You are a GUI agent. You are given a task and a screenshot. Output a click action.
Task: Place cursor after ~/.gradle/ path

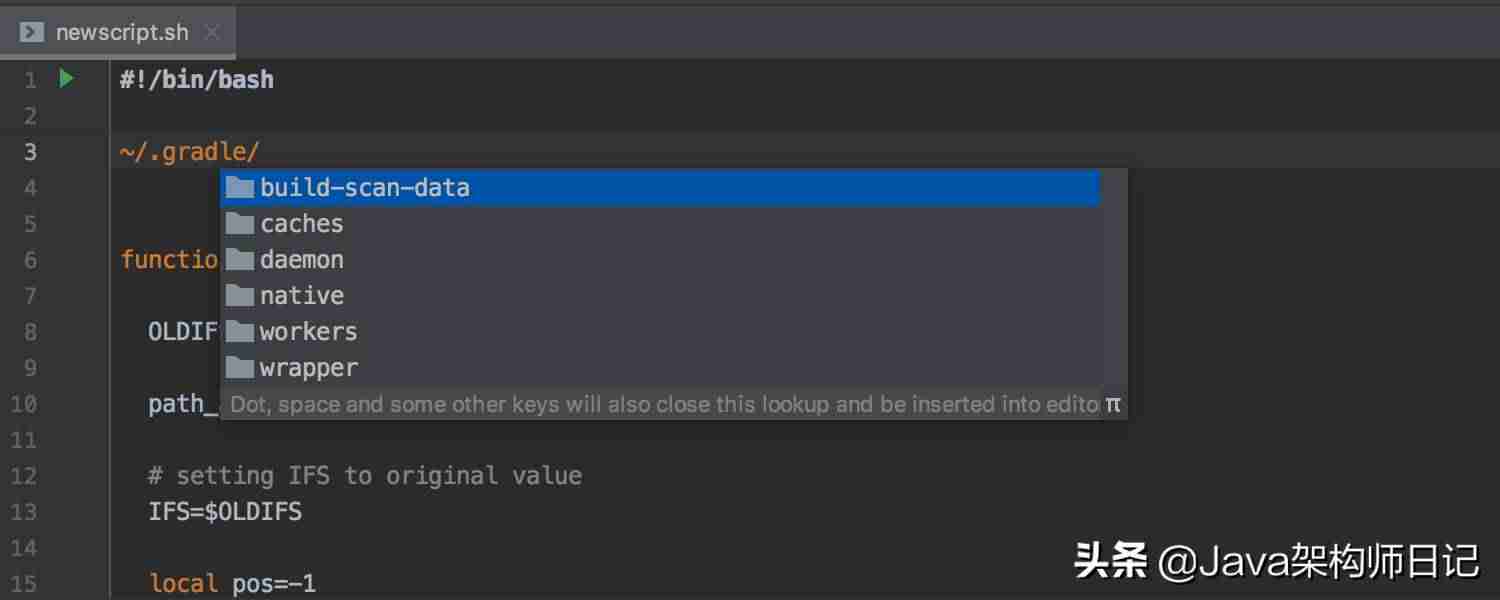(x=261, y=152)
